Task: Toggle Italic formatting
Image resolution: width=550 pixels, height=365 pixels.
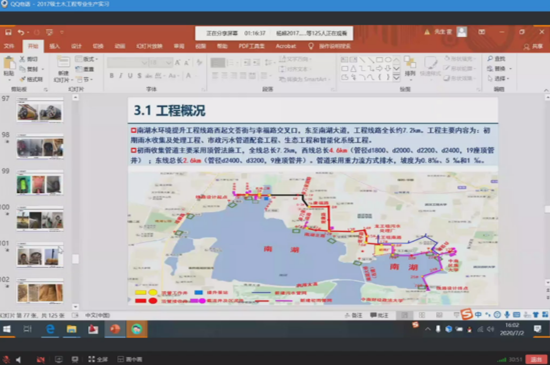Action: pos(121,75)
